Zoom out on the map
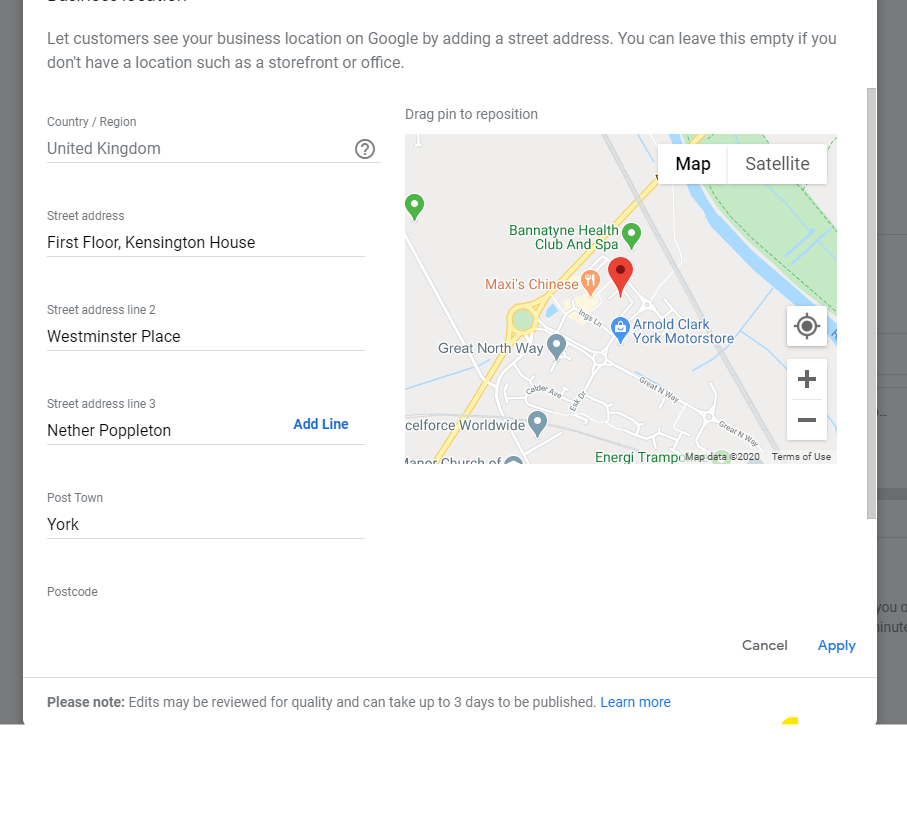 pyautogui.click(x=806, y=420)
